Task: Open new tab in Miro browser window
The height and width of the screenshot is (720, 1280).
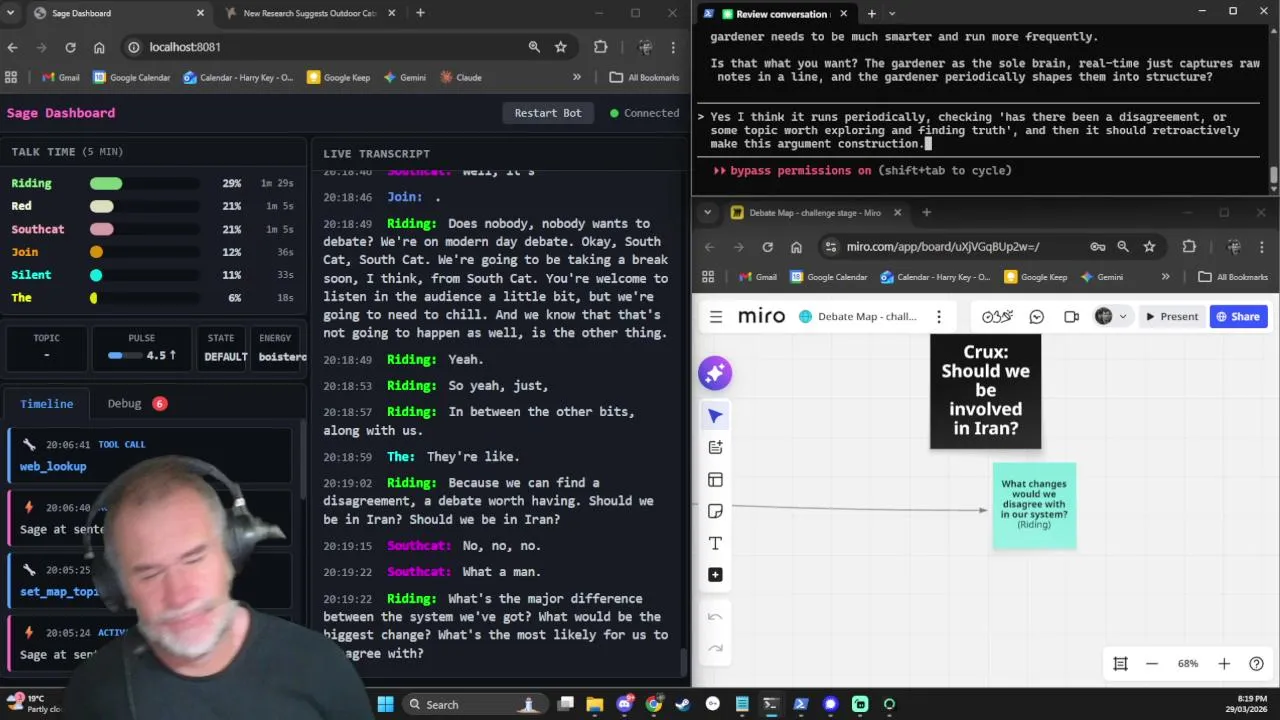Action: pyautogui.click(x=926, y=212)
